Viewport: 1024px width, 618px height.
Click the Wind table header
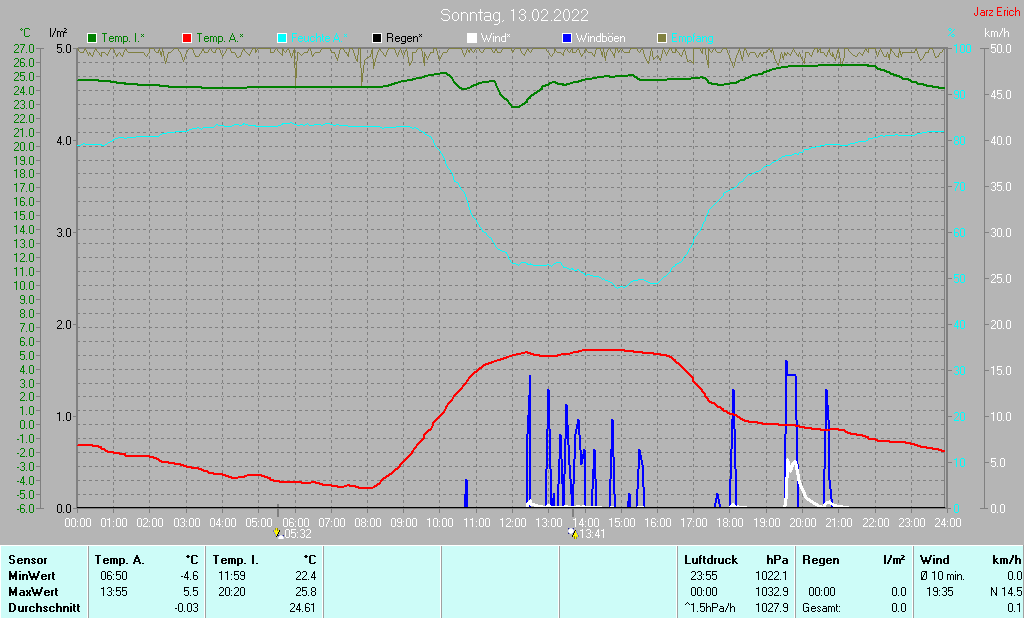point(935,560)
